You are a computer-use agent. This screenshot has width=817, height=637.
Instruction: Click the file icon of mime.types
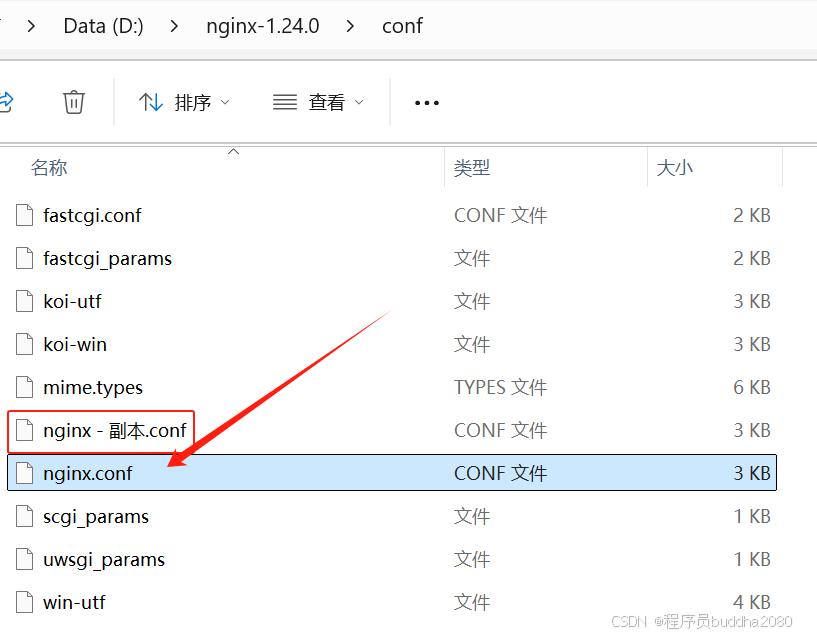(x=24, y=388)
